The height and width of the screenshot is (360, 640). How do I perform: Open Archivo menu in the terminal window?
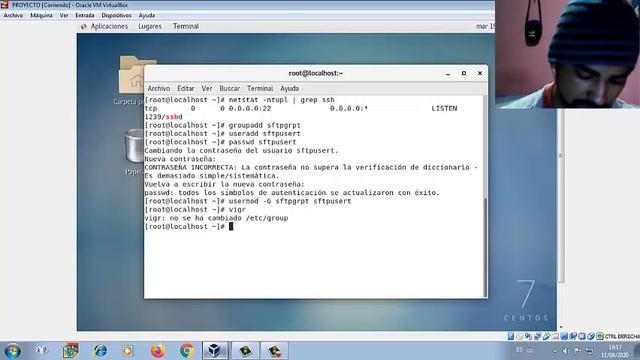(159, 88)
